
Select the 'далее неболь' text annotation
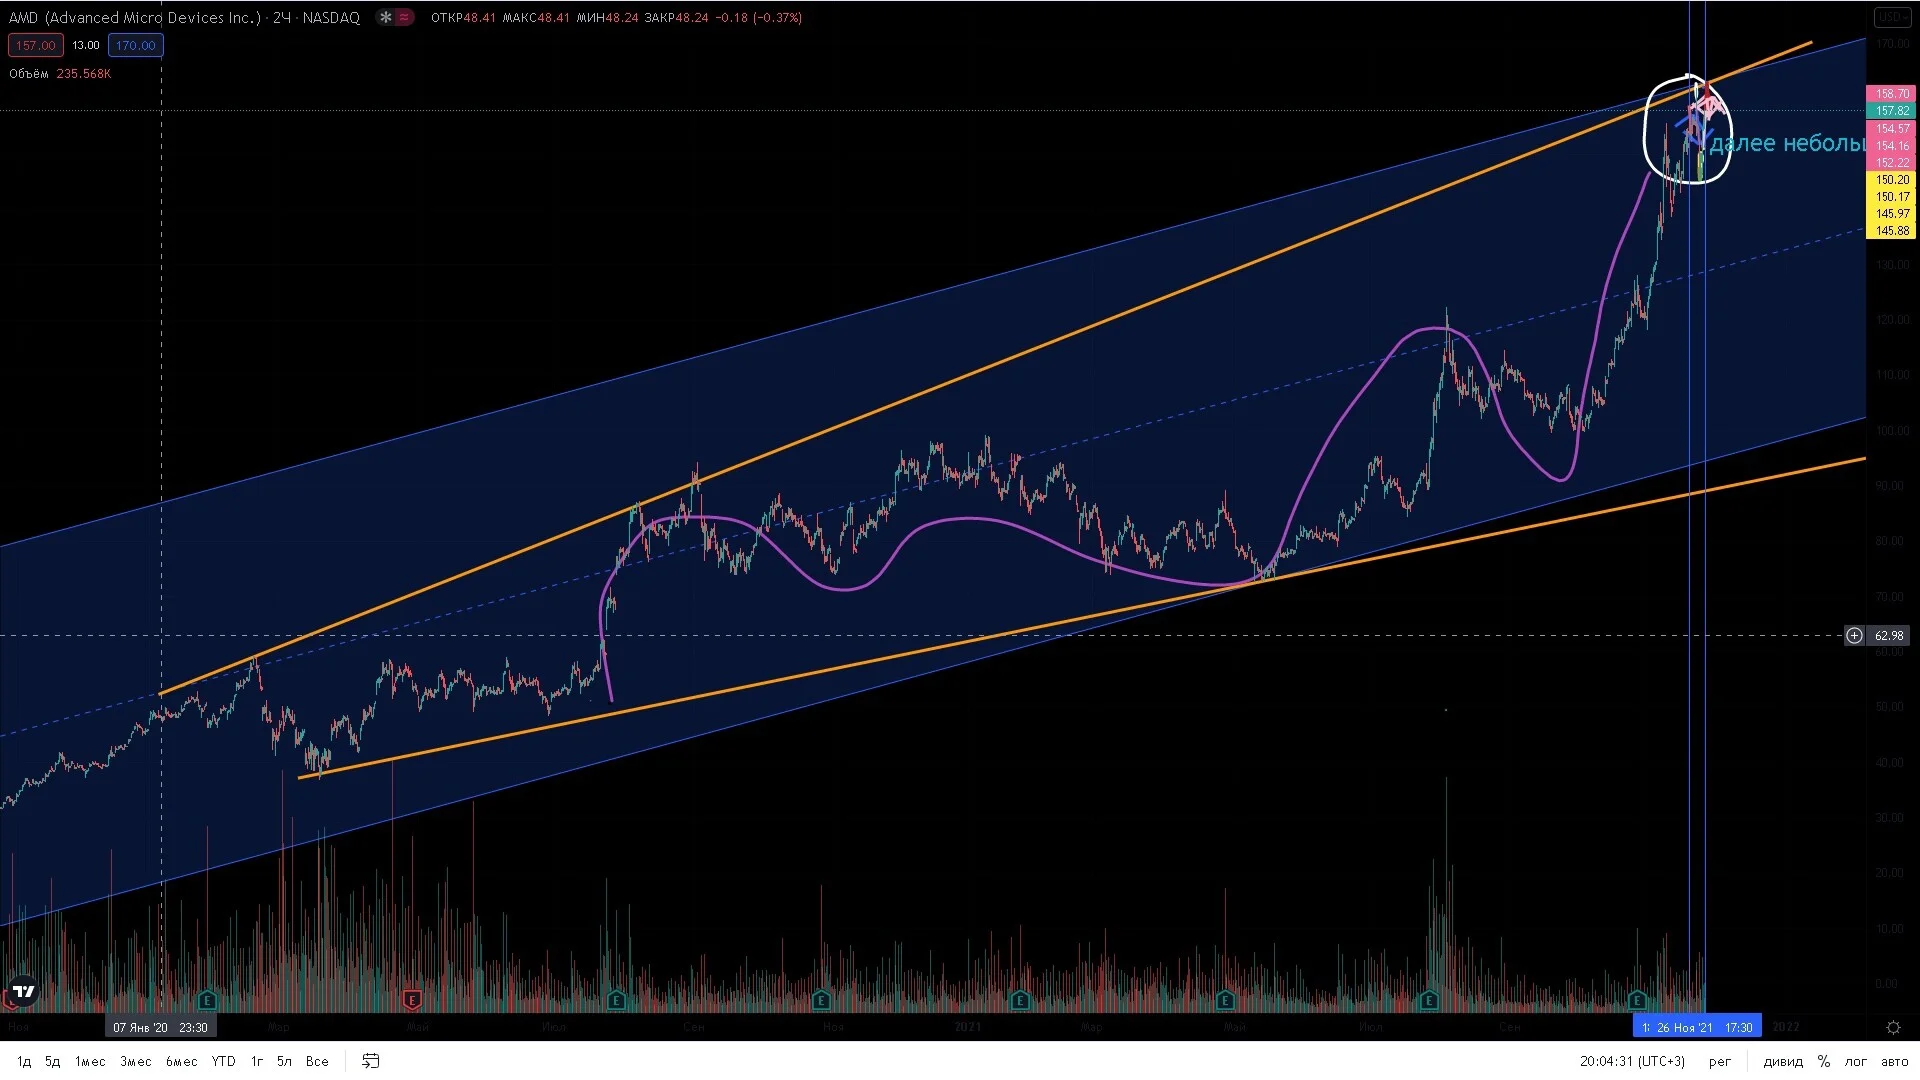(1787, 143)
